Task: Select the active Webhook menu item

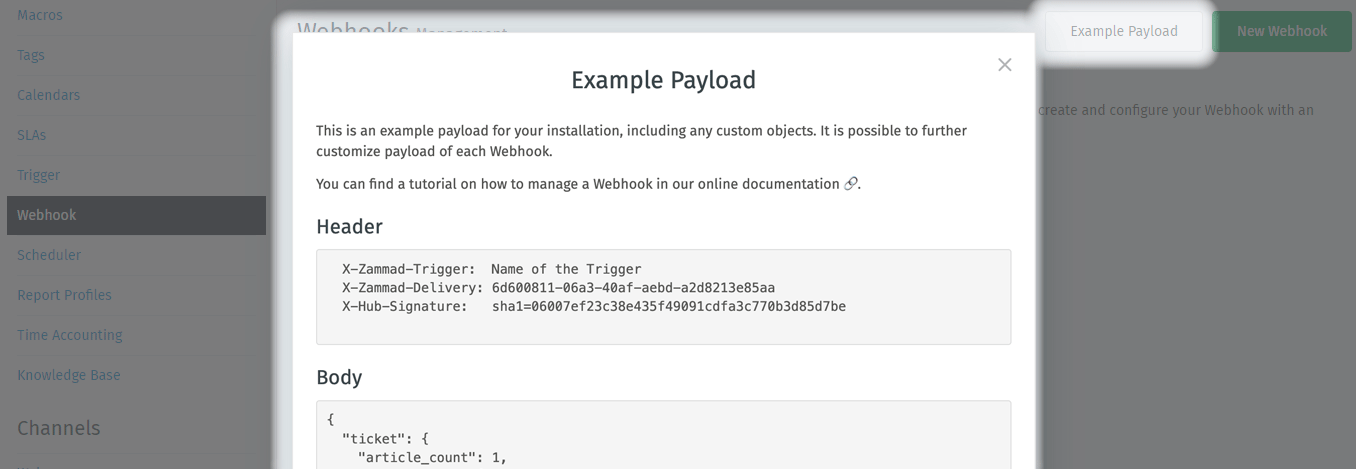Action: [x=136, y=215]
